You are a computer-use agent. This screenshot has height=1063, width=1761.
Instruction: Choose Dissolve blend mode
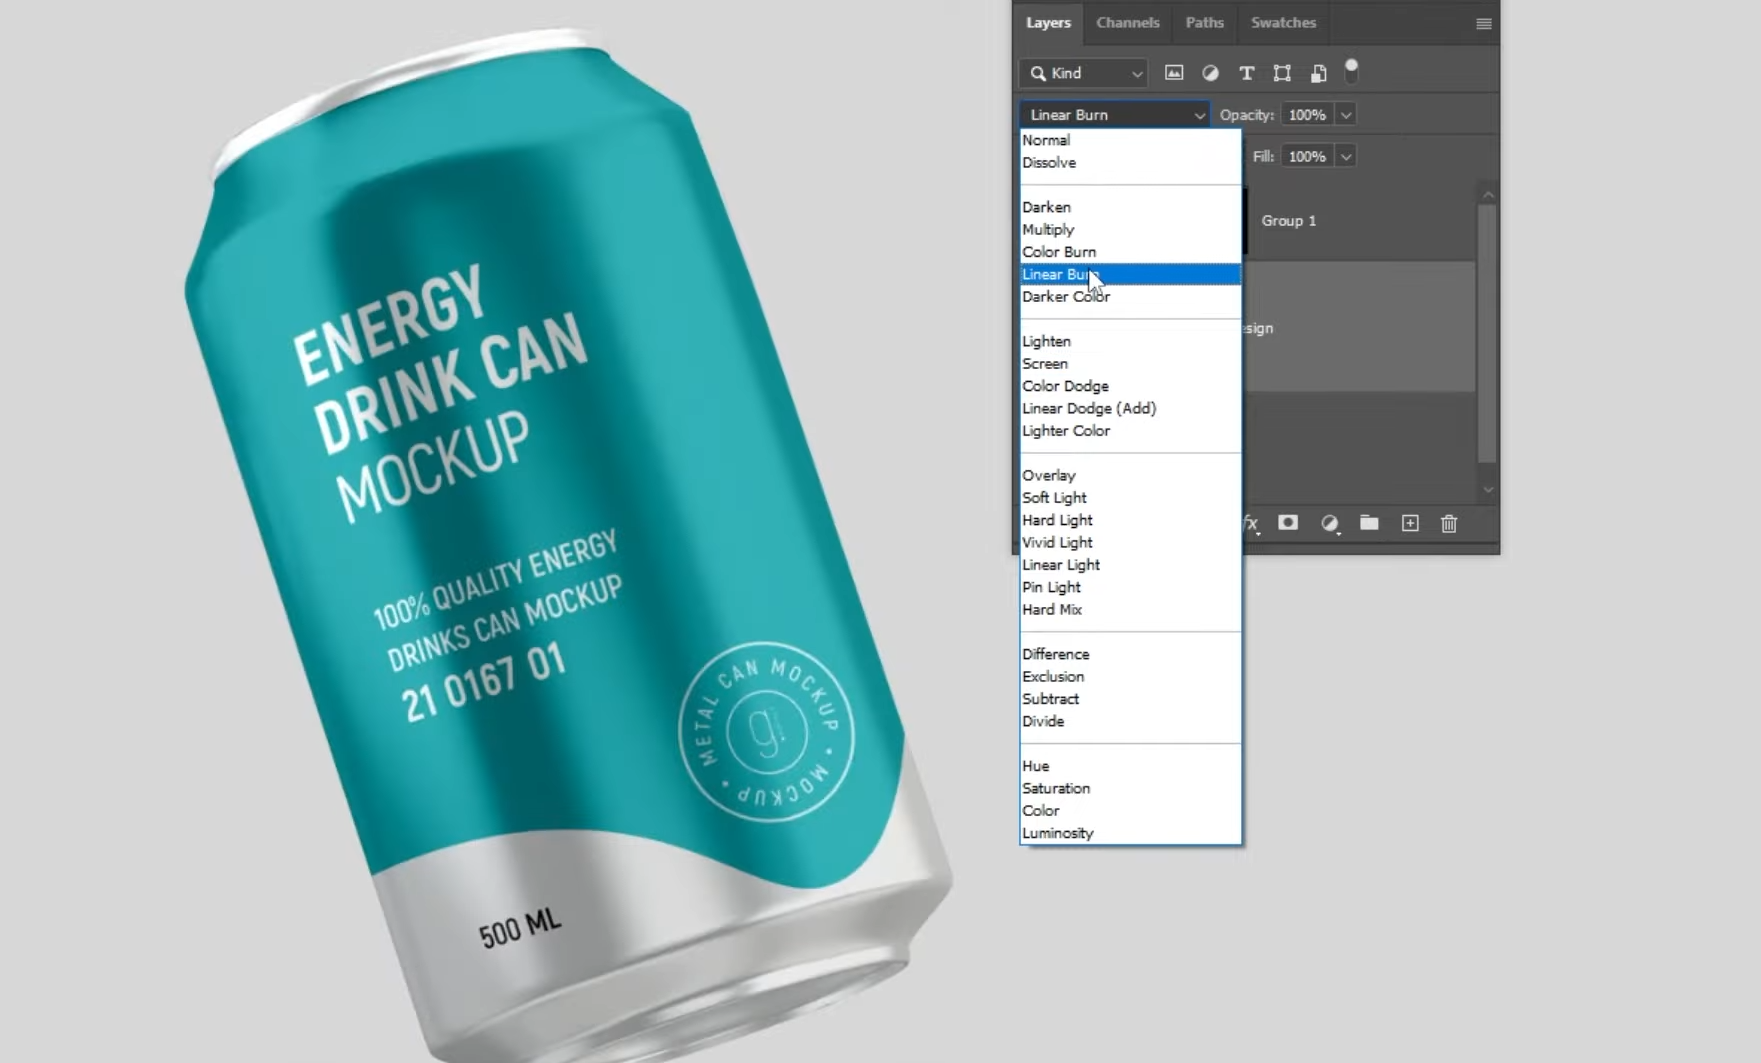1130,162
